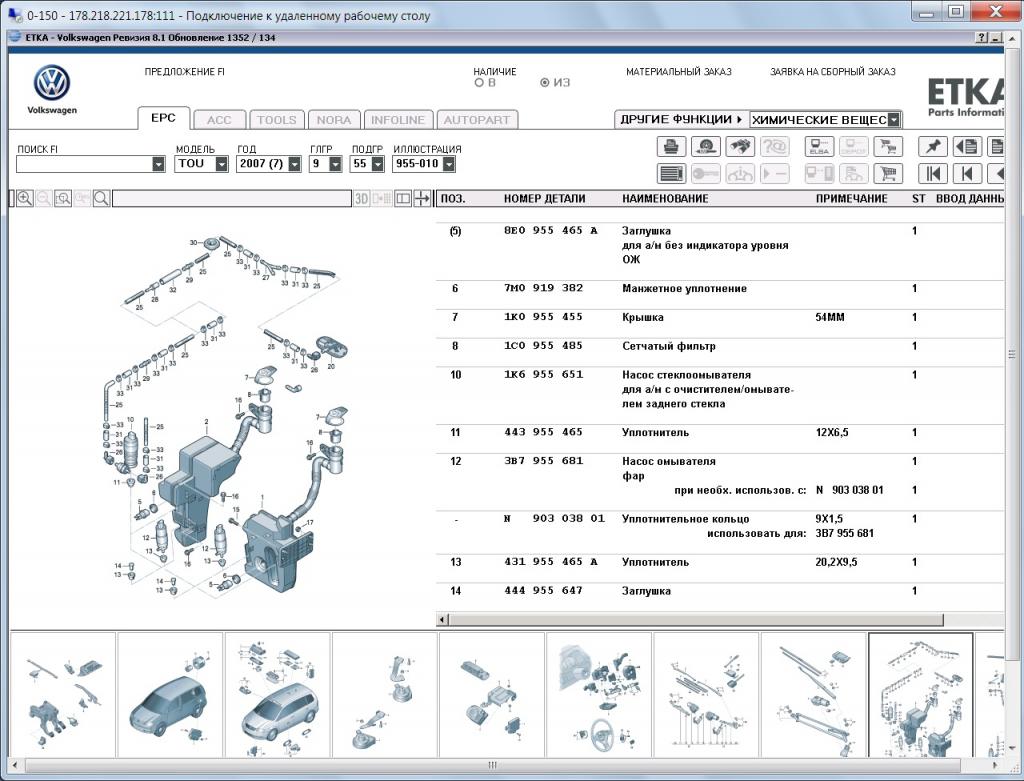1024x781 pixels.
Task: Click the Другие функции button
Action: pos(680,119)
